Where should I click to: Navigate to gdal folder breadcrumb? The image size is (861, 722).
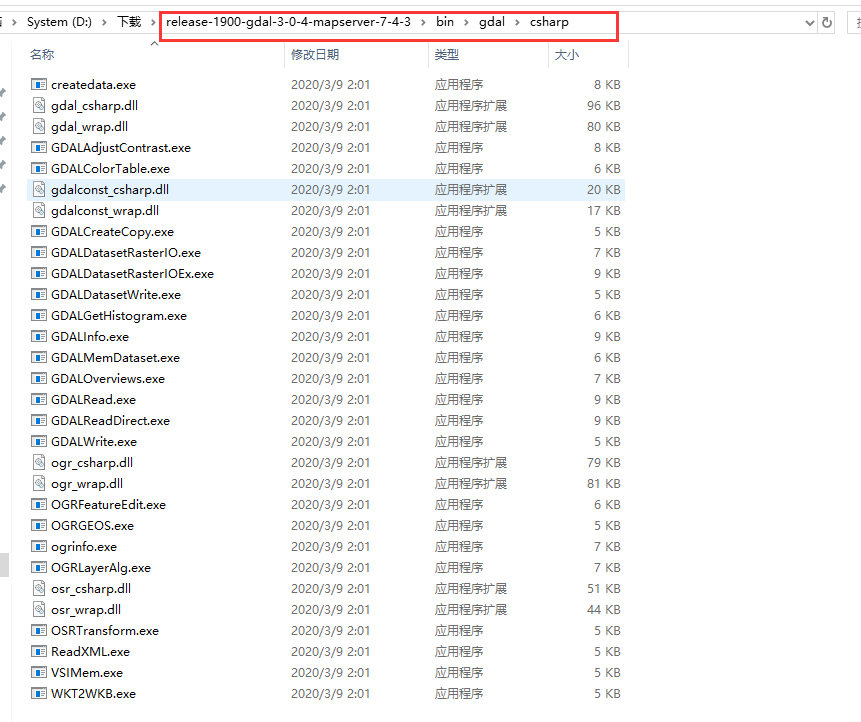click(x=491, y=22)
